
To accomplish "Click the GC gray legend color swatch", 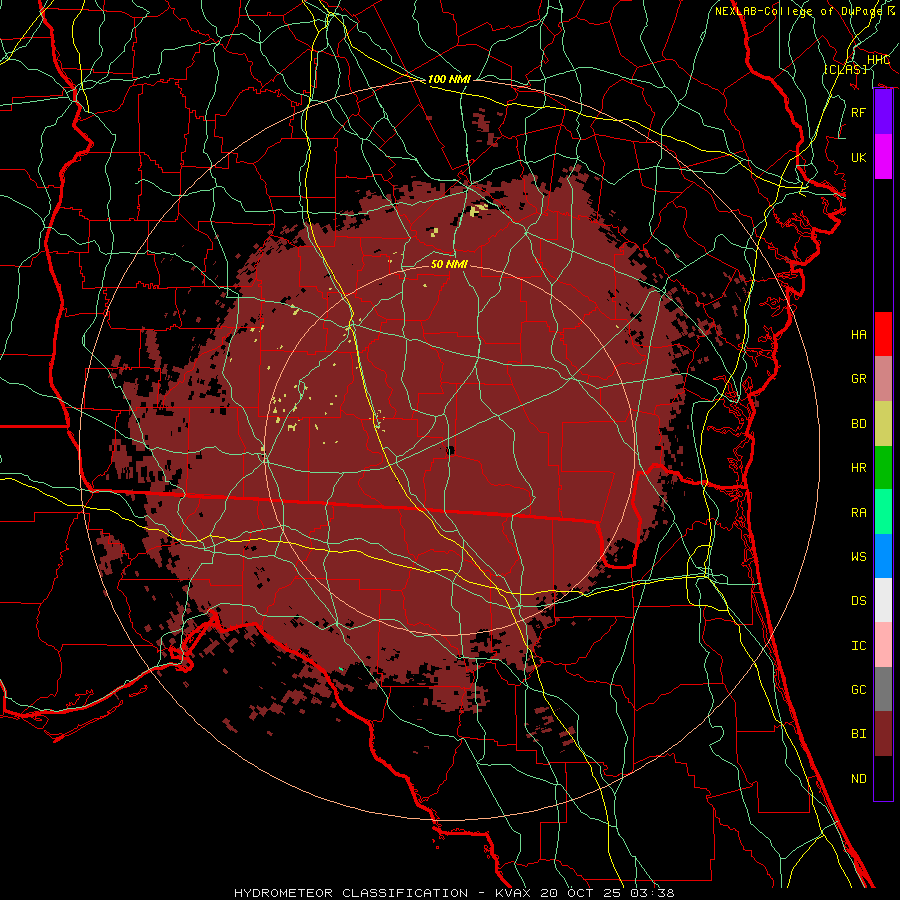I will pos(883,689).
